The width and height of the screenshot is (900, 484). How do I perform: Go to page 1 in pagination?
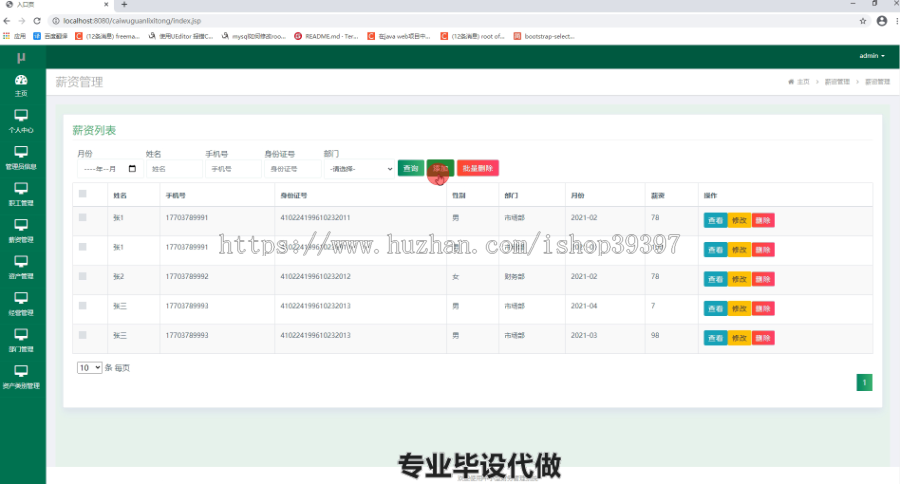pyautogui.click(x=864, y=382)
